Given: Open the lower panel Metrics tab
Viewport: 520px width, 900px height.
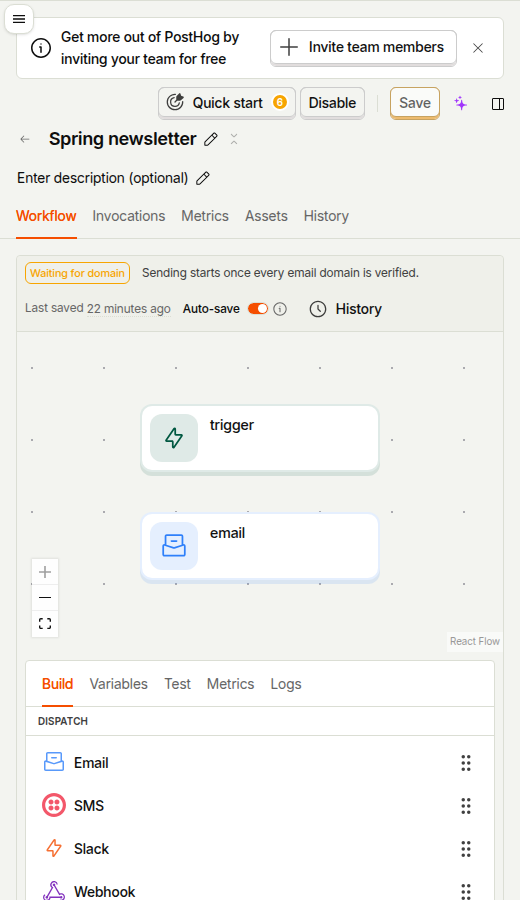Looking at the screenshot, I should click(230, 684).
